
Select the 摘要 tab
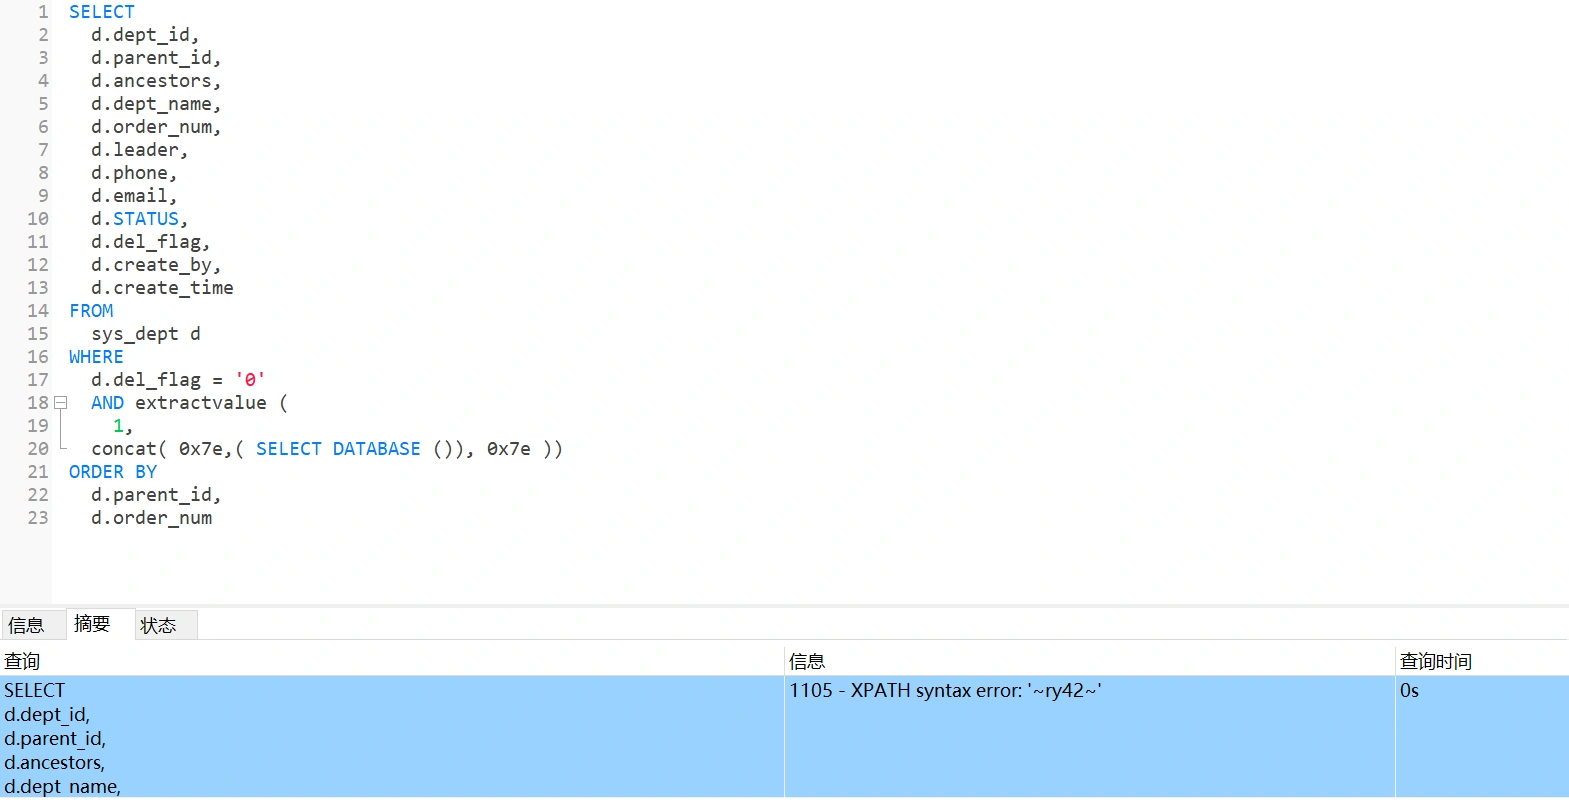92,624
